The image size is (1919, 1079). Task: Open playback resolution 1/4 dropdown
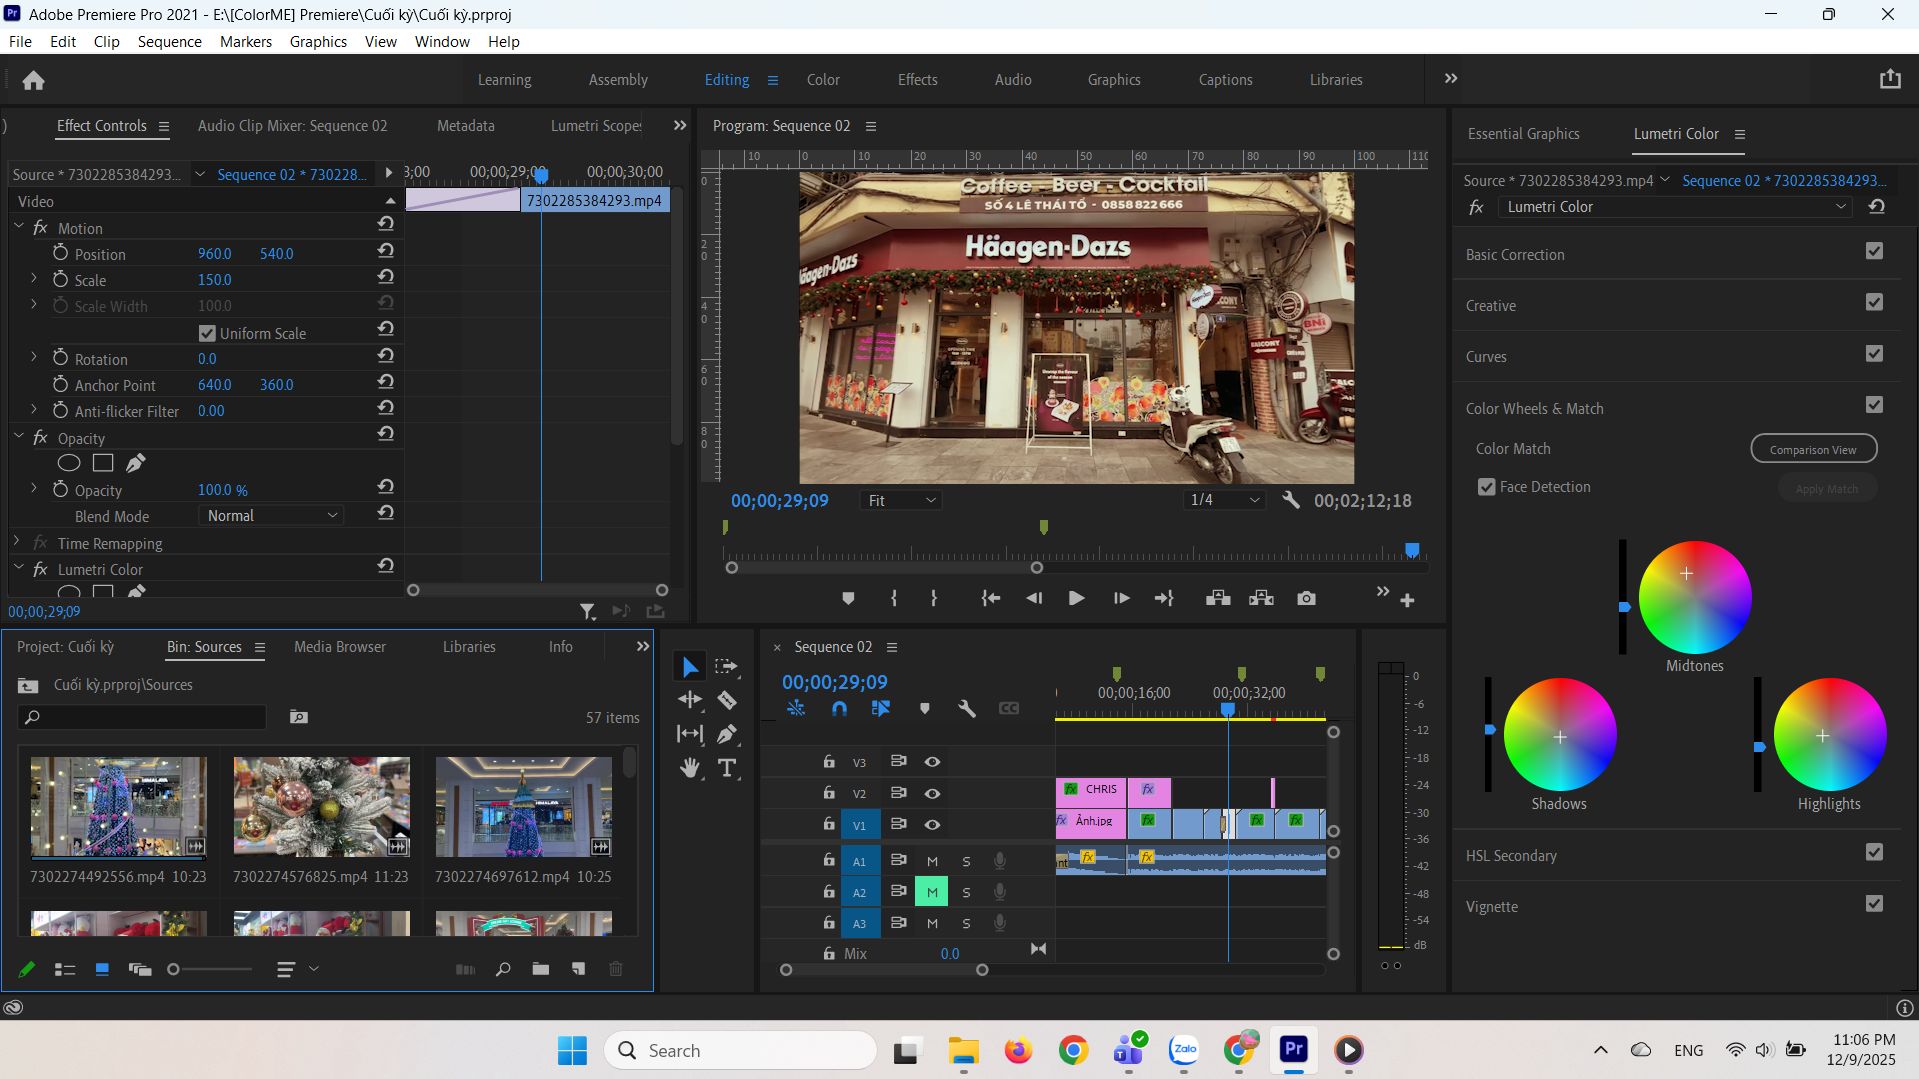[1224, 500]
